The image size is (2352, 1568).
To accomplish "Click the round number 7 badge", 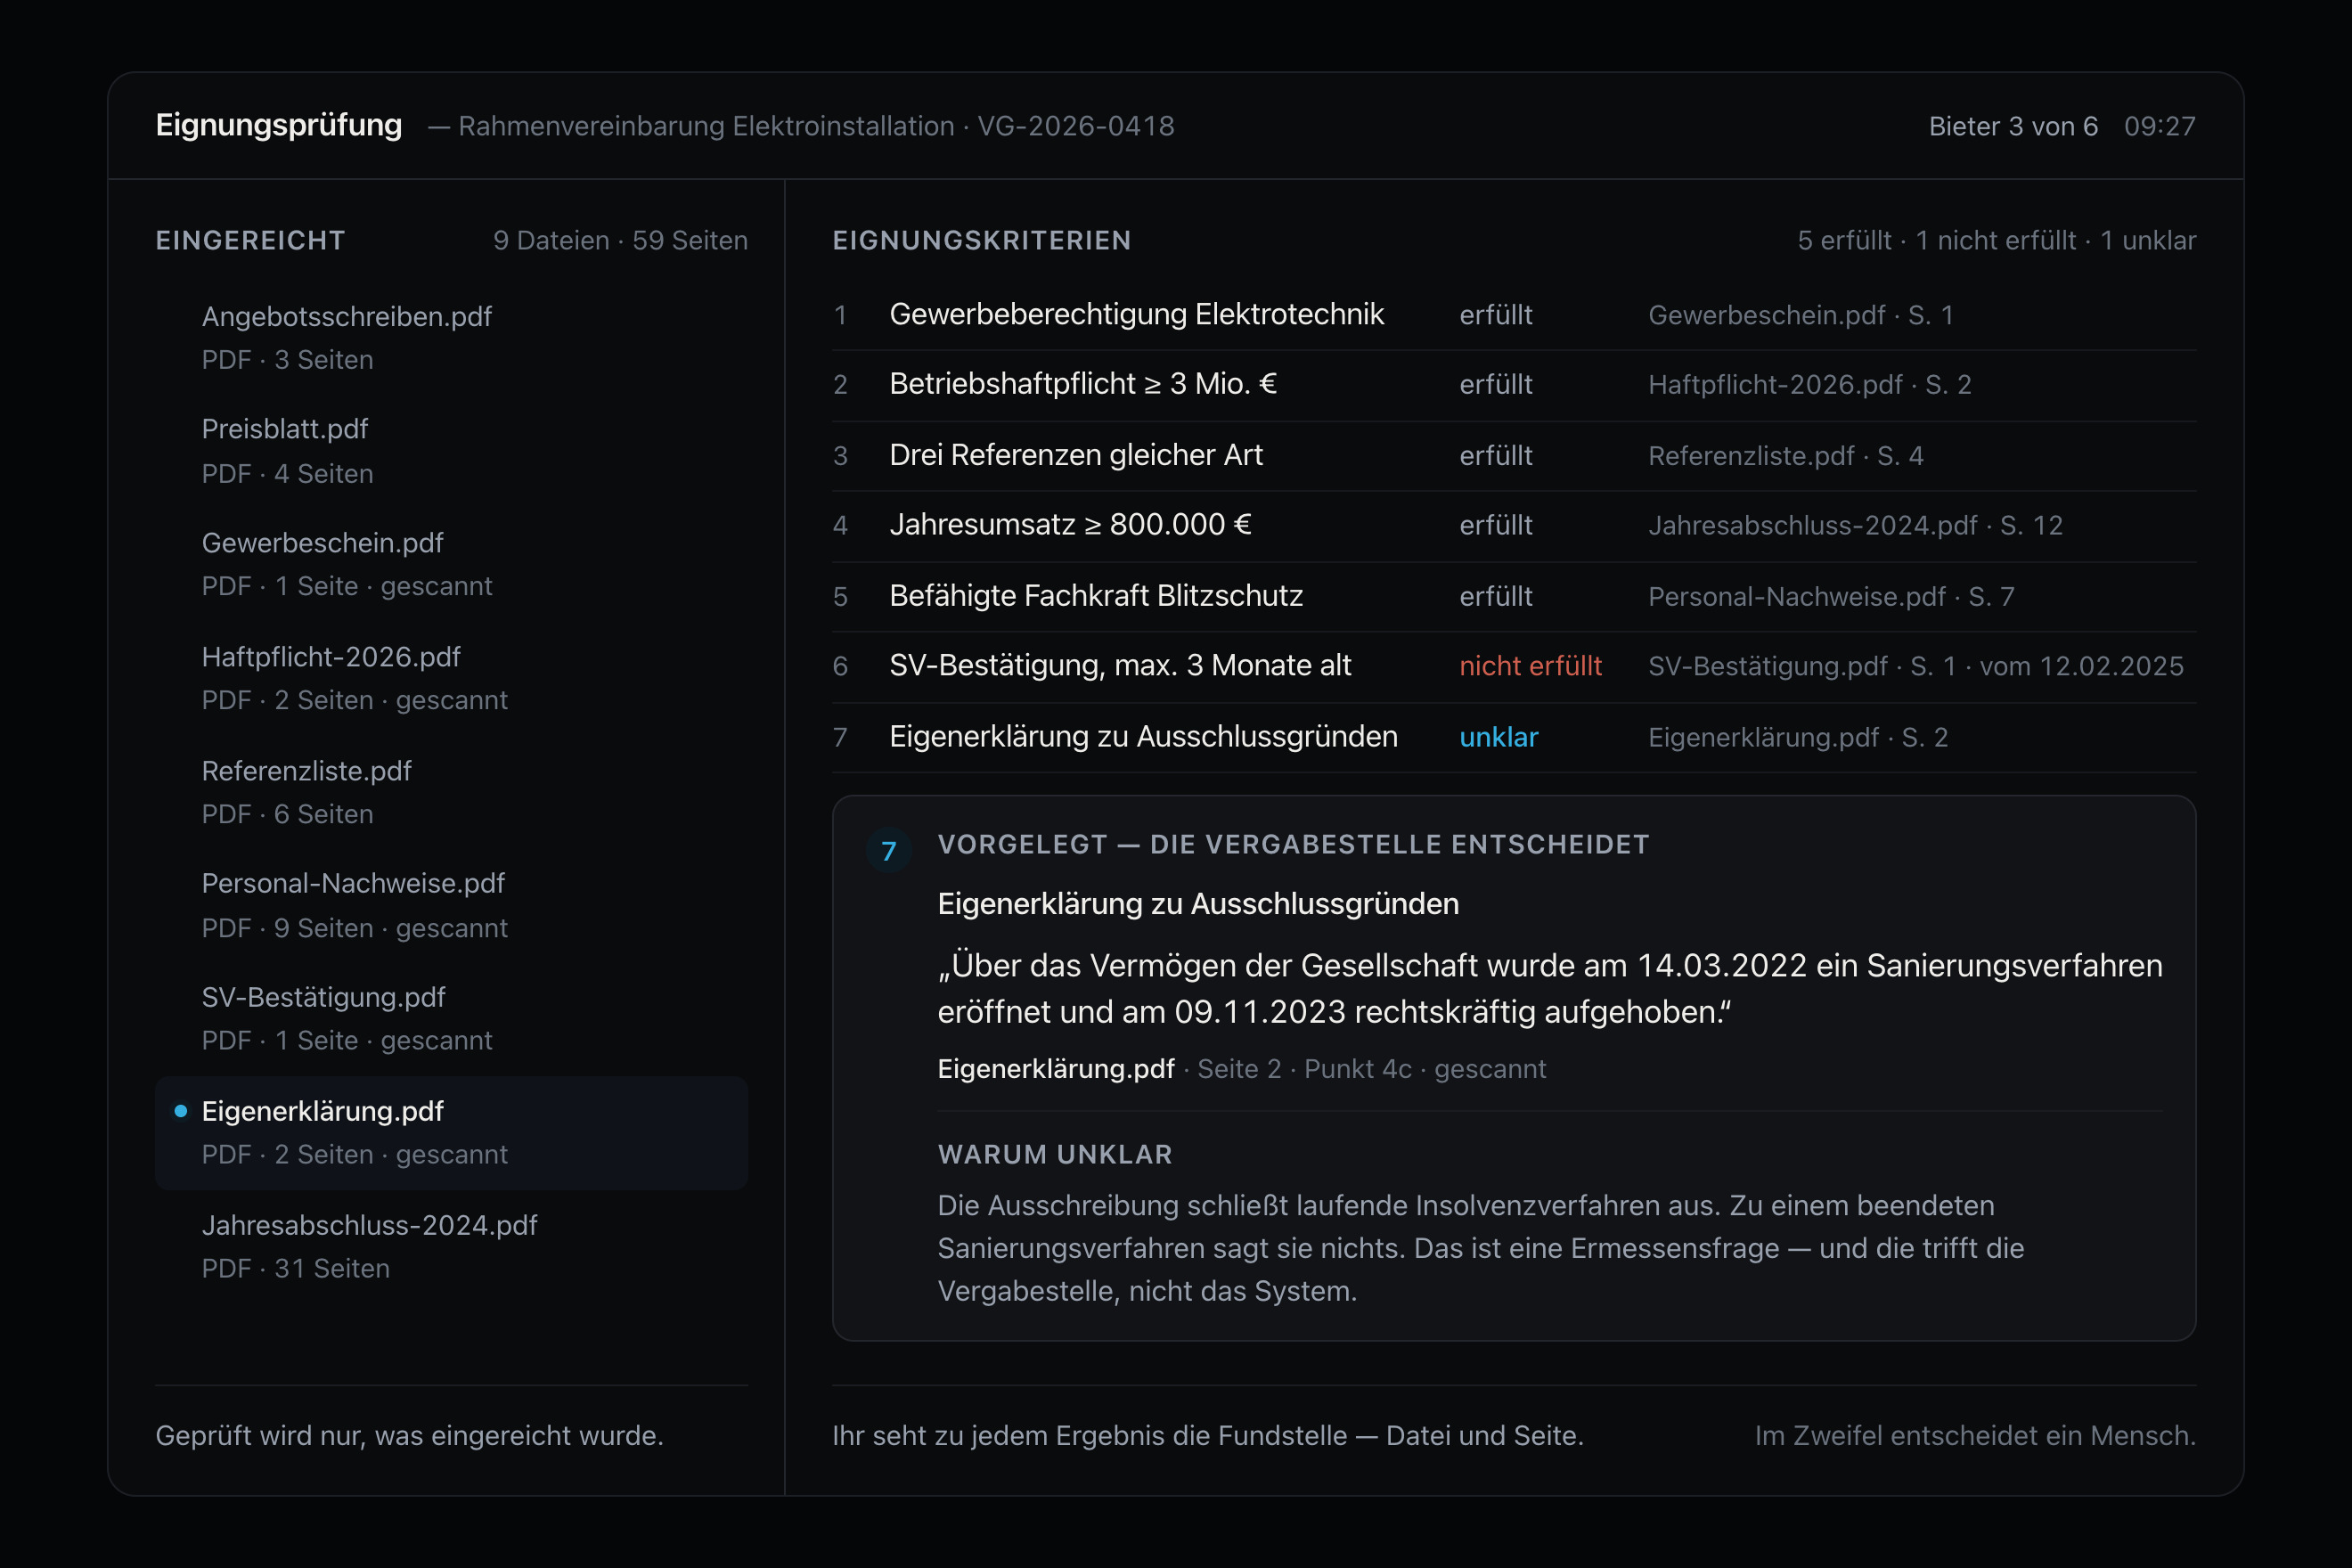I will pos(888,851).
